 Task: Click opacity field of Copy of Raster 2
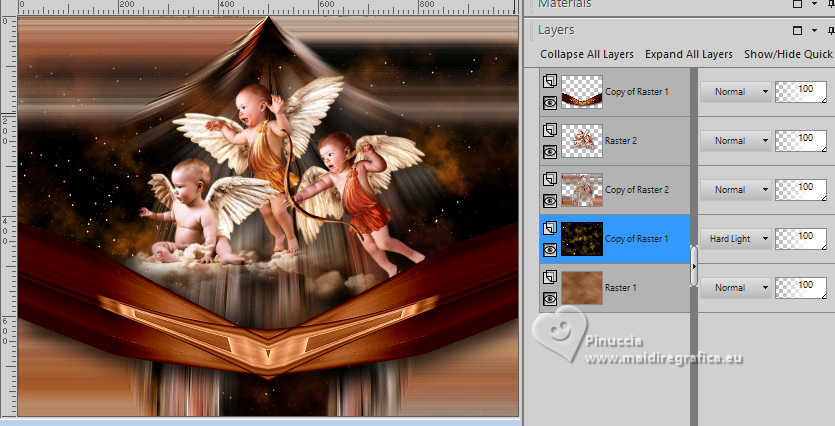[x=801, y=190]
